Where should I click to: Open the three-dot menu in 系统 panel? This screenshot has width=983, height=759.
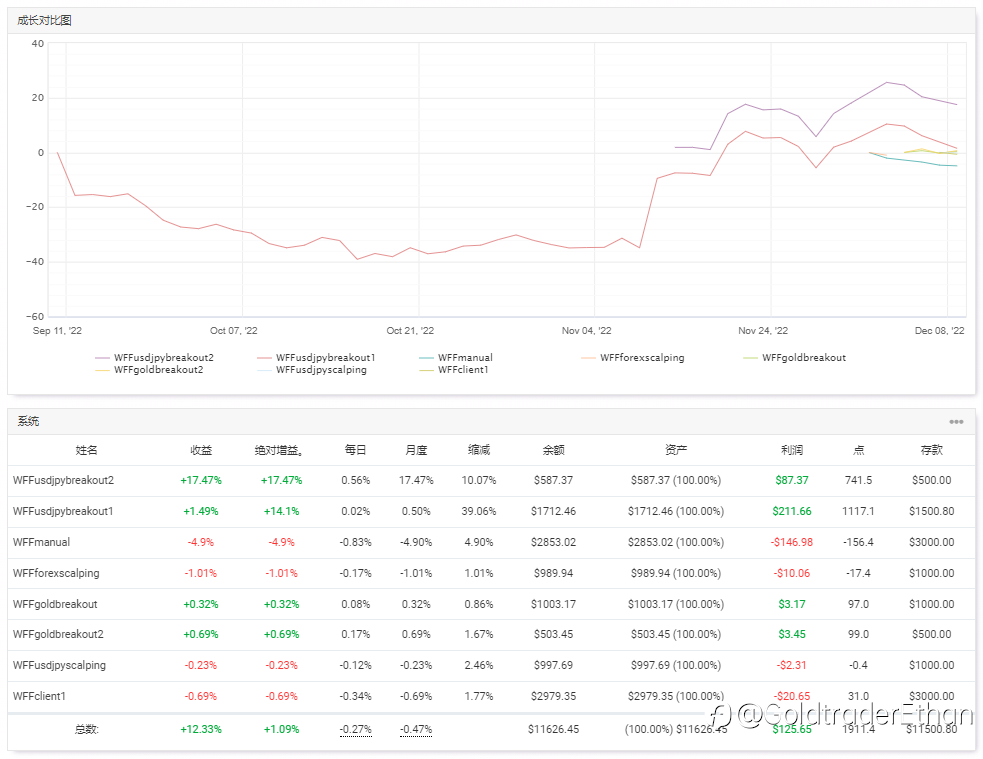point(955,422)
